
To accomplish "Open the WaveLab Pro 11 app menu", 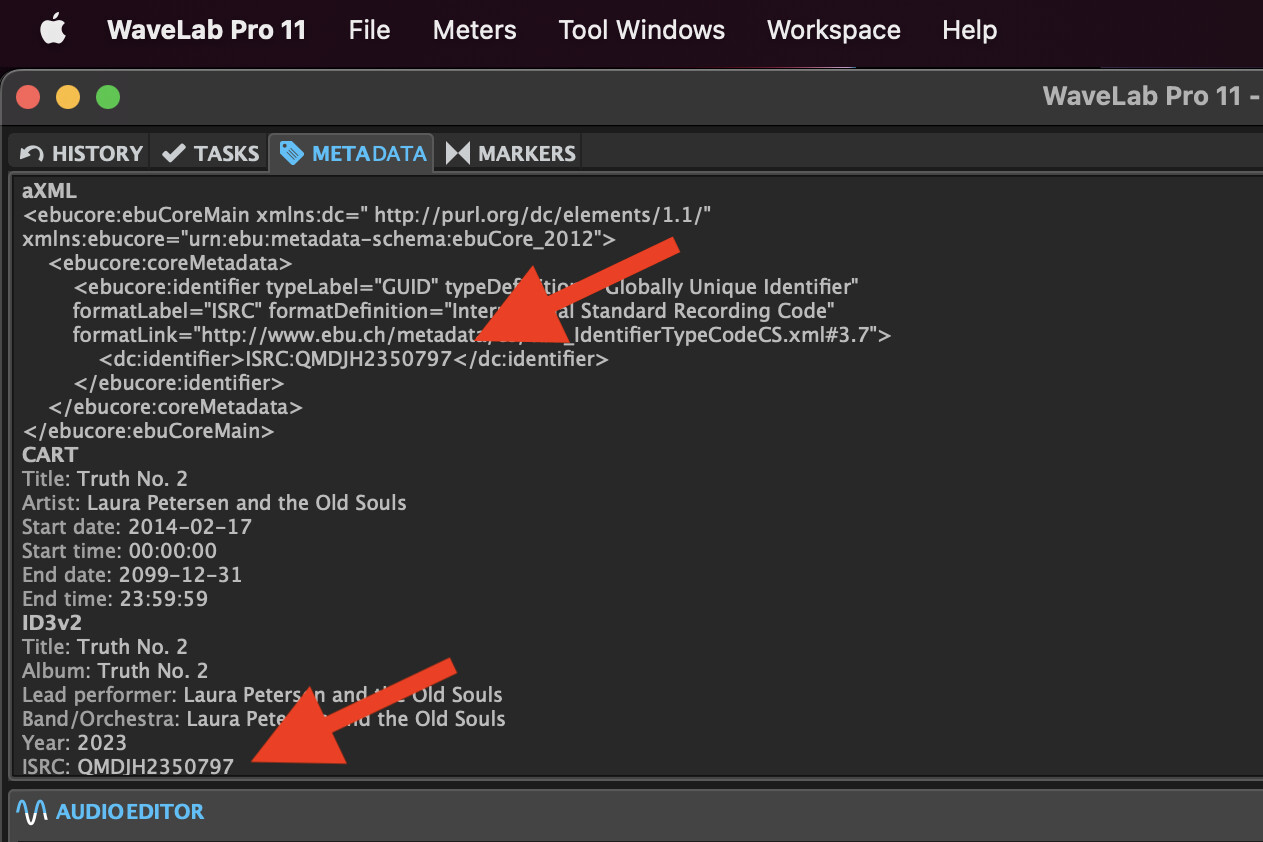I will tap(206, 30).
